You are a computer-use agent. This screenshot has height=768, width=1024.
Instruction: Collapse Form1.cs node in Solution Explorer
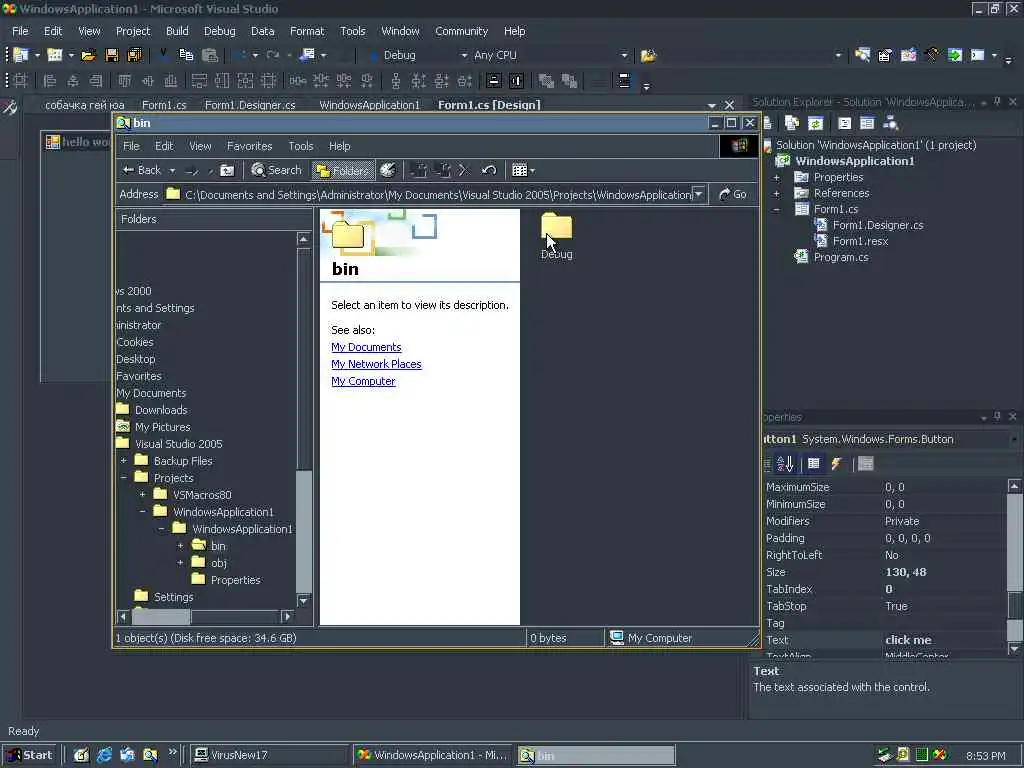tap(776, 210)
